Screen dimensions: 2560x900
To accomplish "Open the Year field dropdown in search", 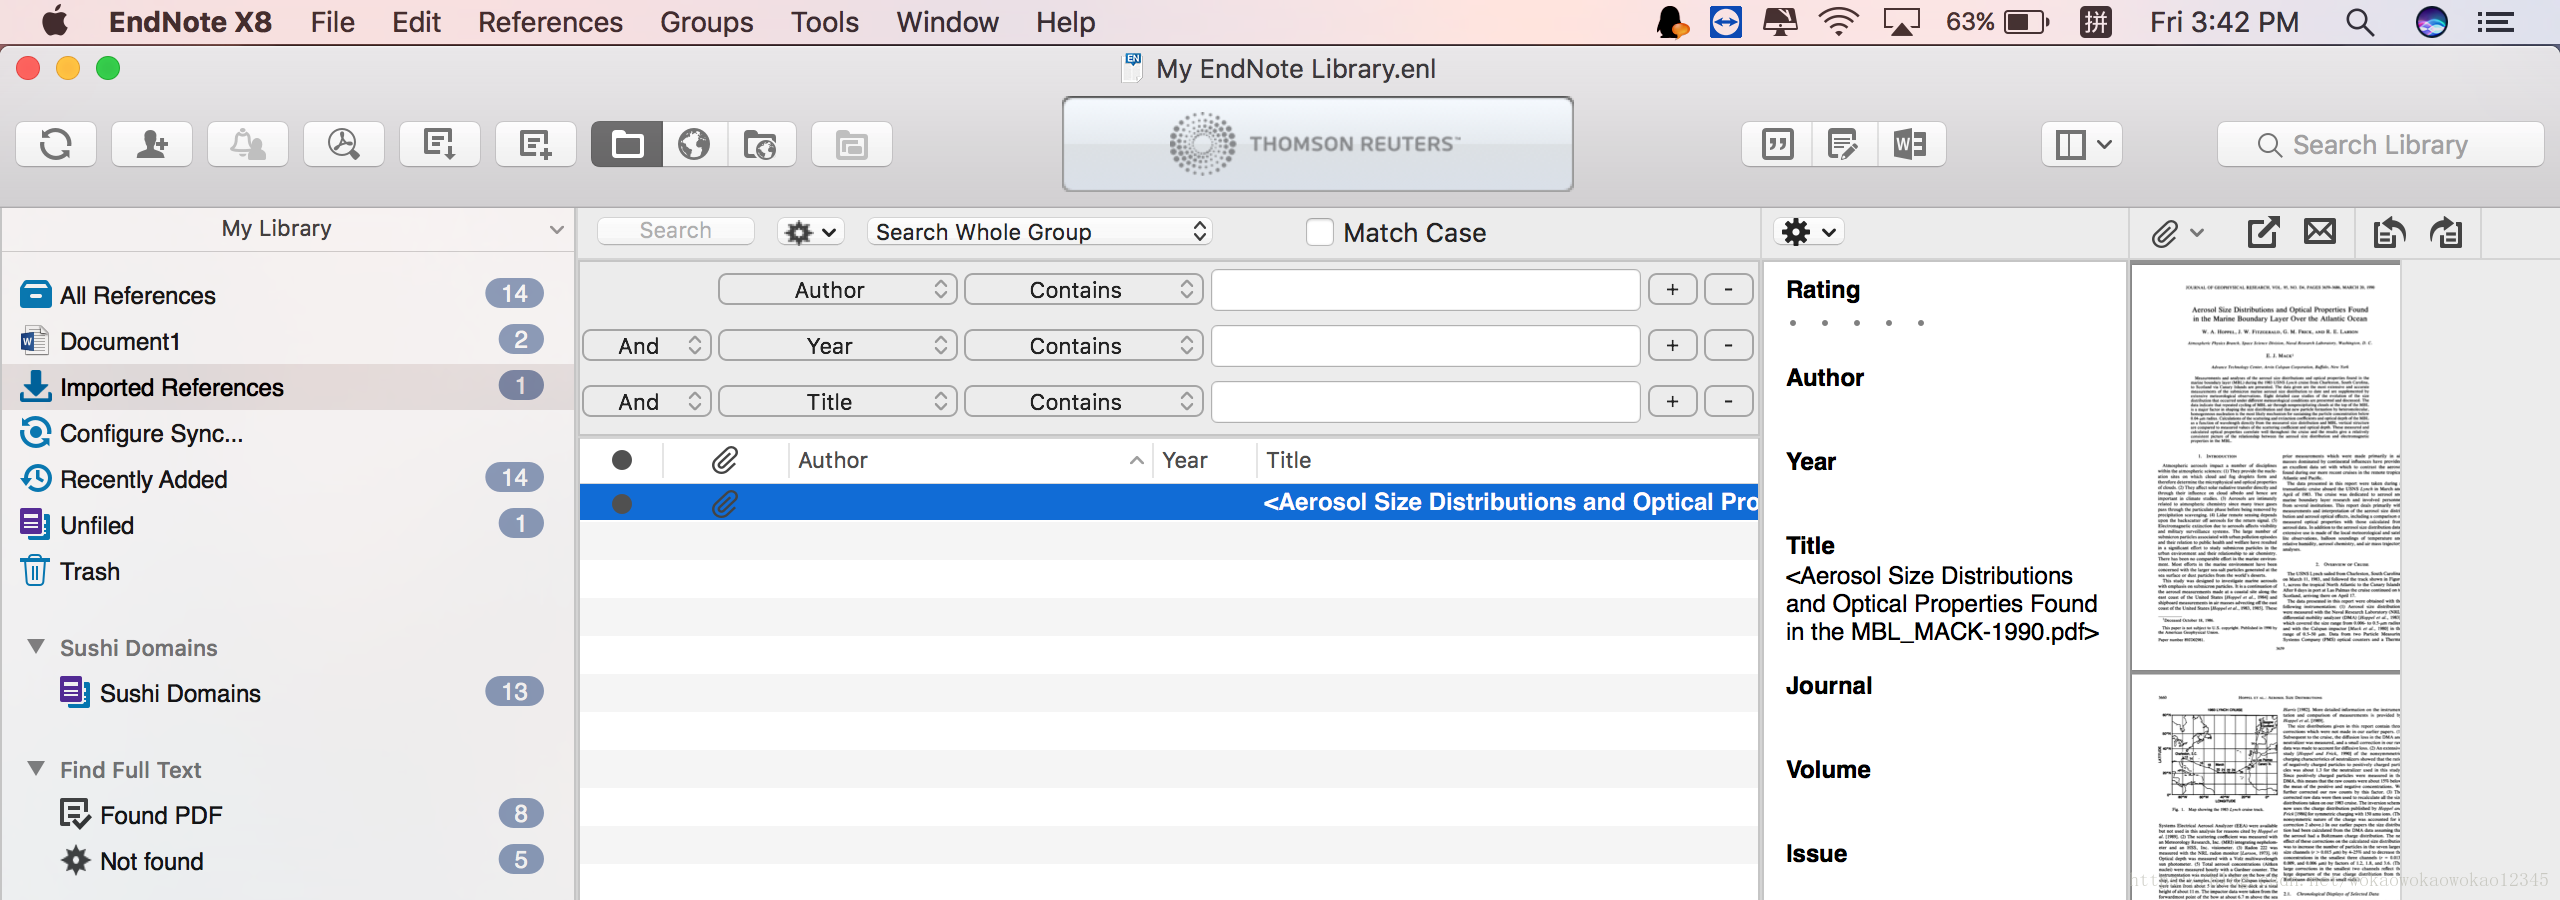I will click(838, 346).
